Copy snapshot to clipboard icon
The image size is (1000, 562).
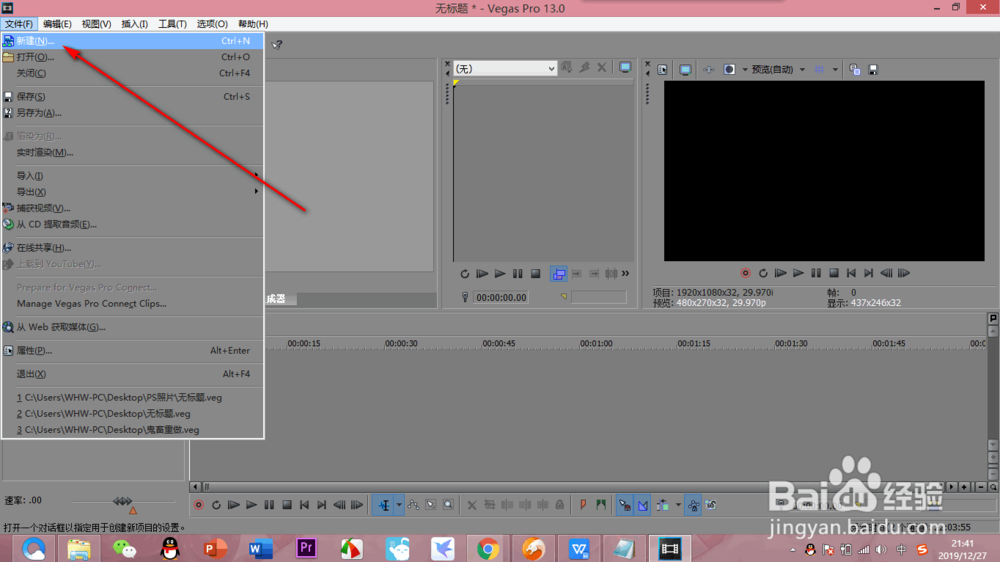855,70
